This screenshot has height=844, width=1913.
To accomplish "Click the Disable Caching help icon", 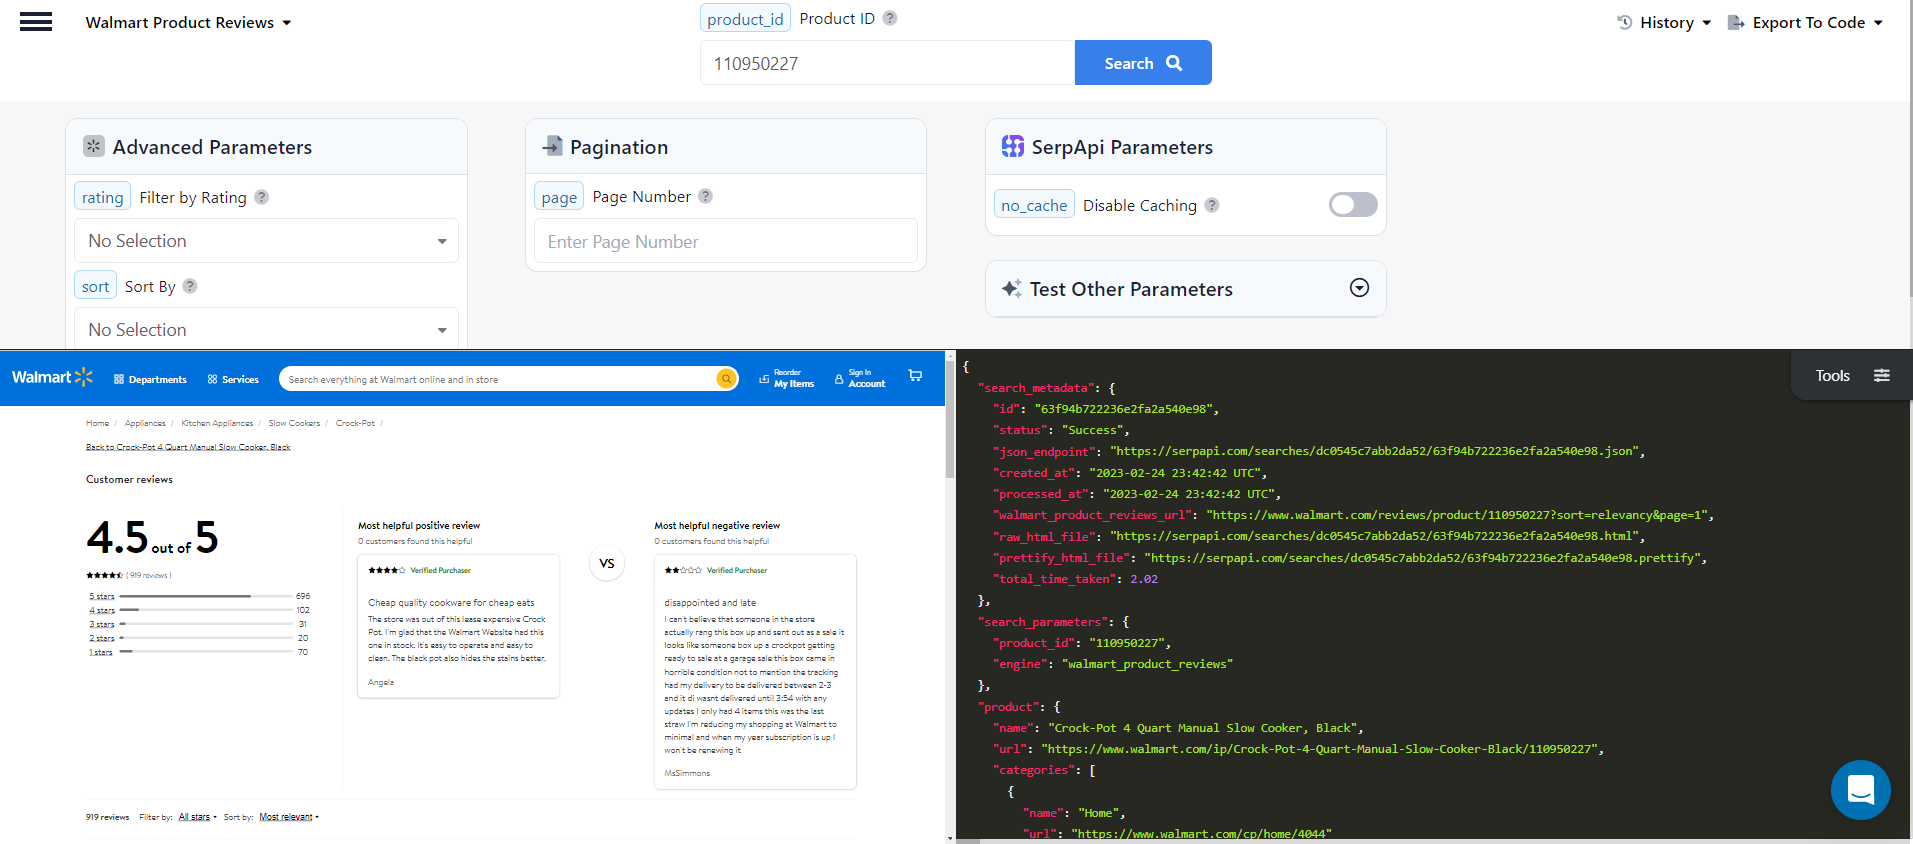I will pos(1211,205).
